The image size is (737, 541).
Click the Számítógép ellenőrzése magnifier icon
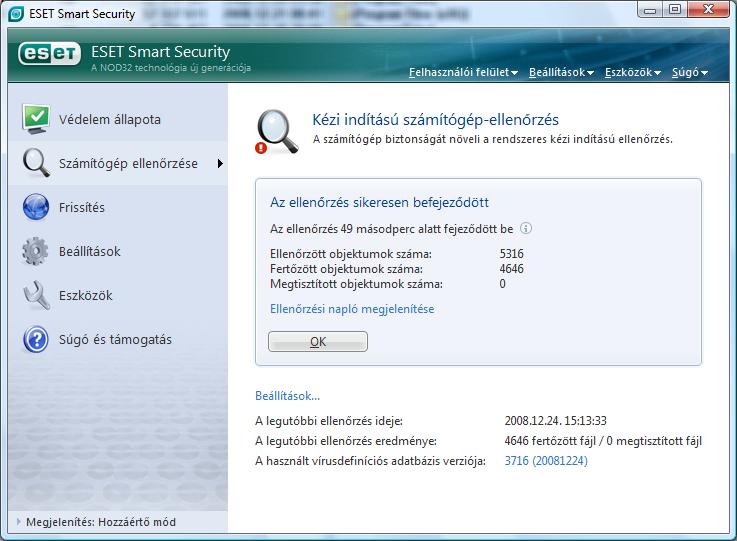[x=36, y=163]
